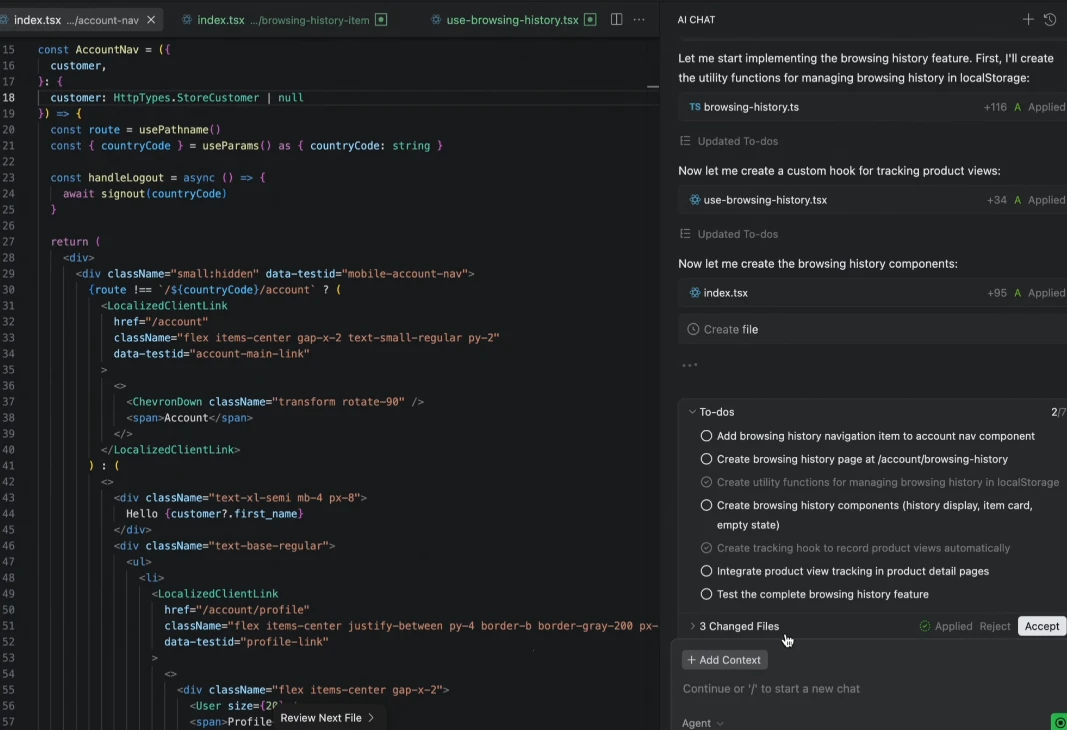The image size is (1067, 730).
Task: Switch to the use-browsing-history.tsx tab
Action: (x=511, y=20)
